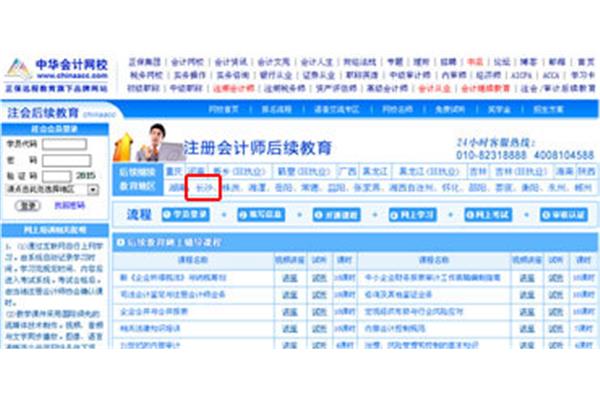Select 招生方案 in the blue navigation bar
The height and width of the screenshot is (400, 600).
(x=548, y=110)
